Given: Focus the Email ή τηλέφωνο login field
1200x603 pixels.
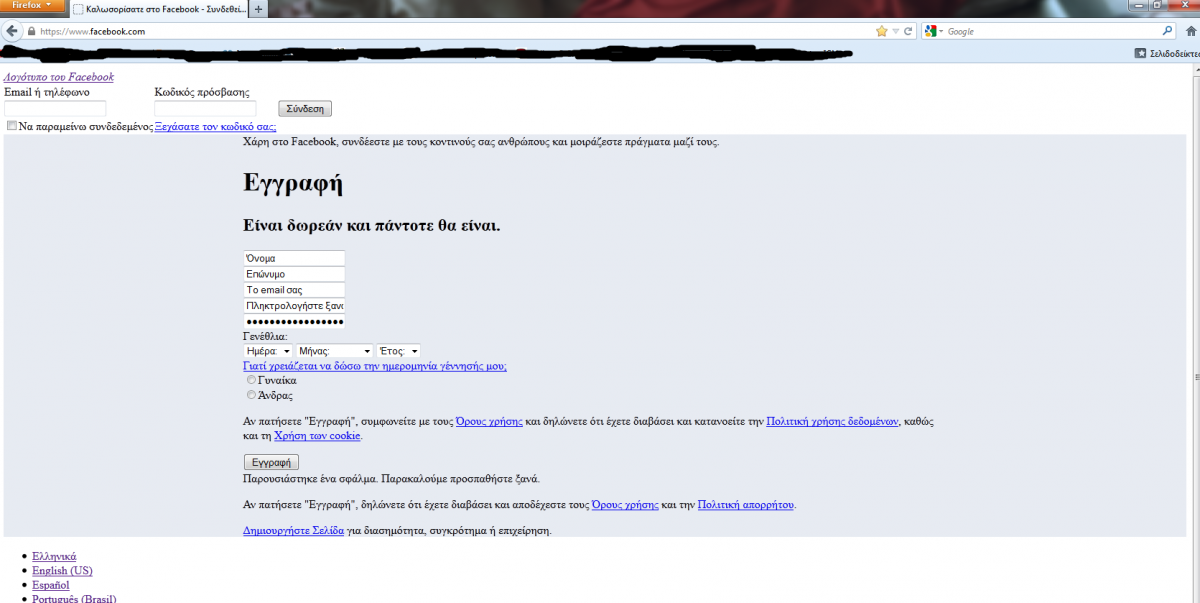Looking at the screenshot, I should [55, 108].
